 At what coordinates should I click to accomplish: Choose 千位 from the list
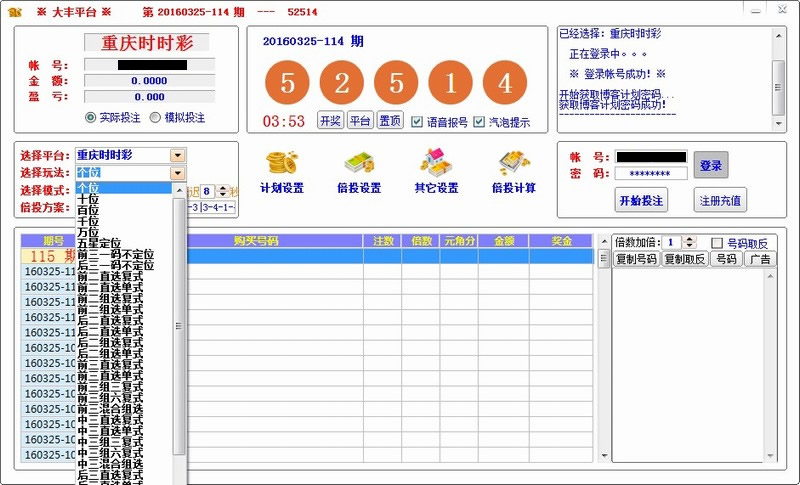(124, 221)
